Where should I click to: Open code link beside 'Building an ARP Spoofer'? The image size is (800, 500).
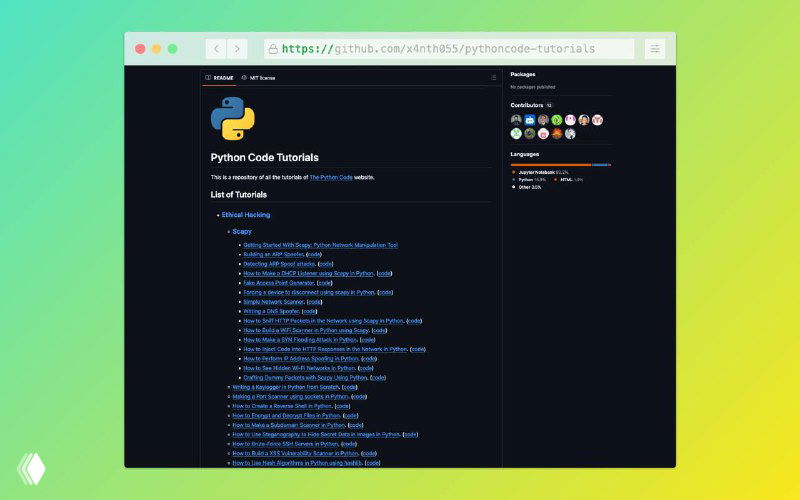tap(314, 254)
